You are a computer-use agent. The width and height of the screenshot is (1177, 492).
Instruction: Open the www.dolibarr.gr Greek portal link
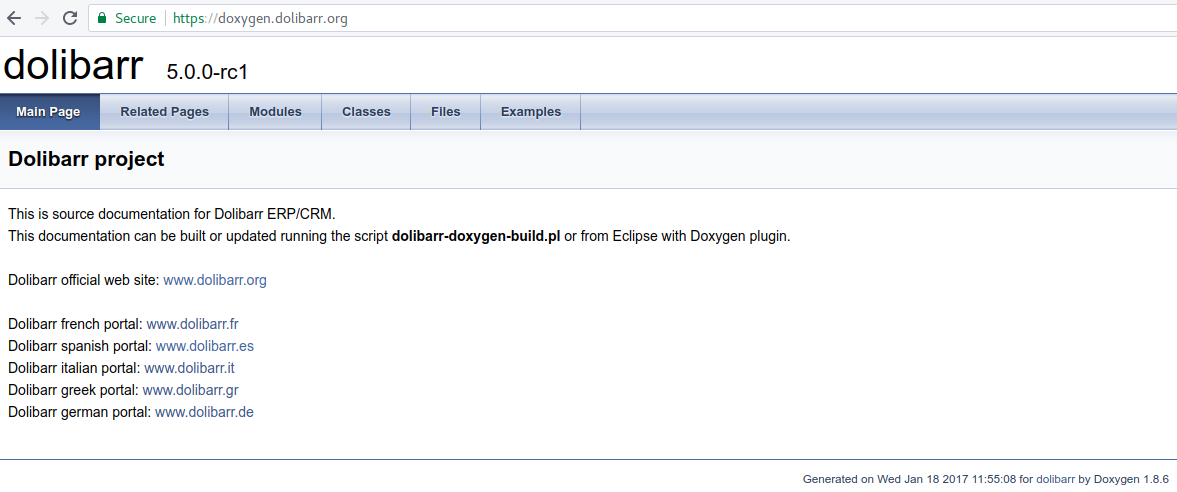coord(191,390)
